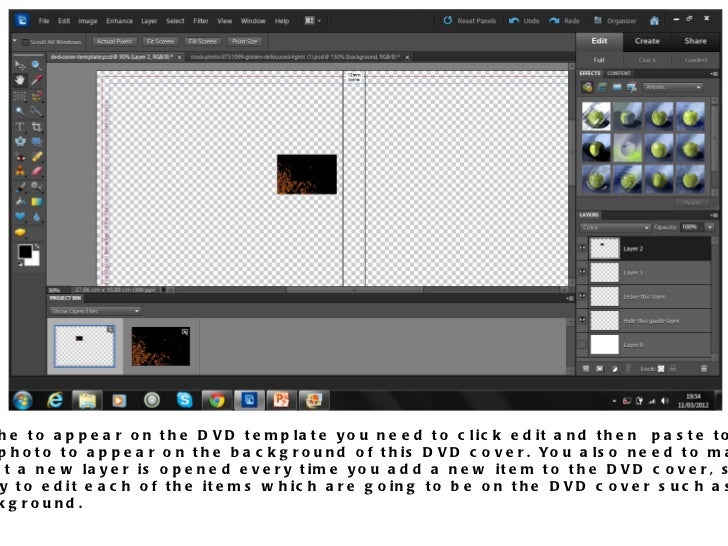
Task: Open the Show Open Files dropdown
Action: tap(95, 311)
